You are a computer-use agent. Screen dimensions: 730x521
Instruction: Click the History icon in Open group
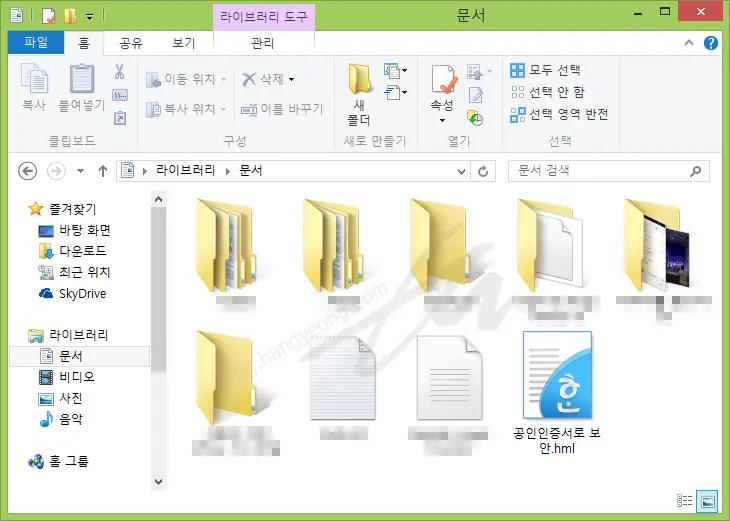pyautogui.click(x=475, y=118)
